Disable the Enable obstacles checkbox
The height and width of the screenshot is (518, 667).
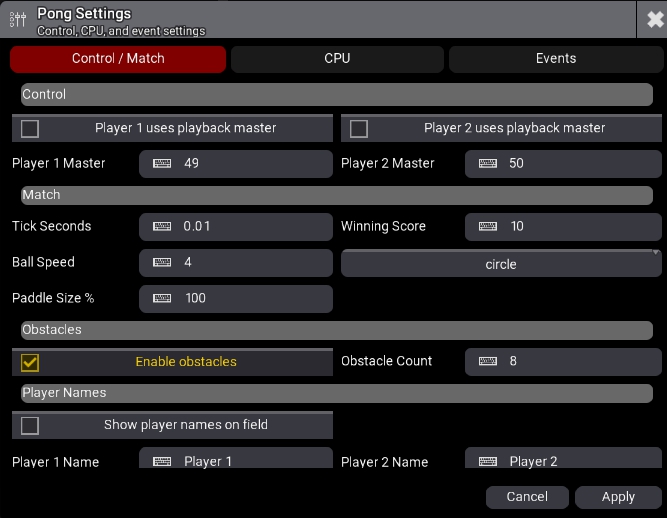(x=30, y=362)
